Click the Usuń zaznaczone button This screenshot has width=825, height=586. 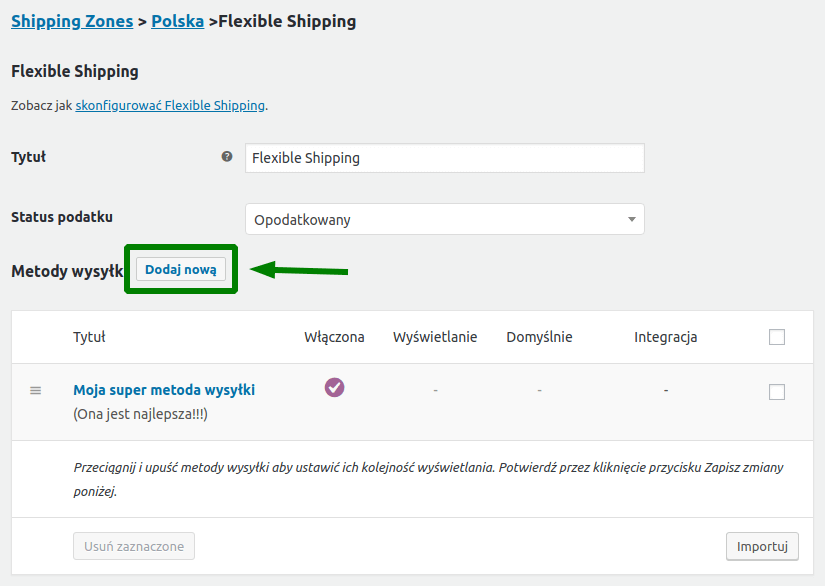coord(134,546)
